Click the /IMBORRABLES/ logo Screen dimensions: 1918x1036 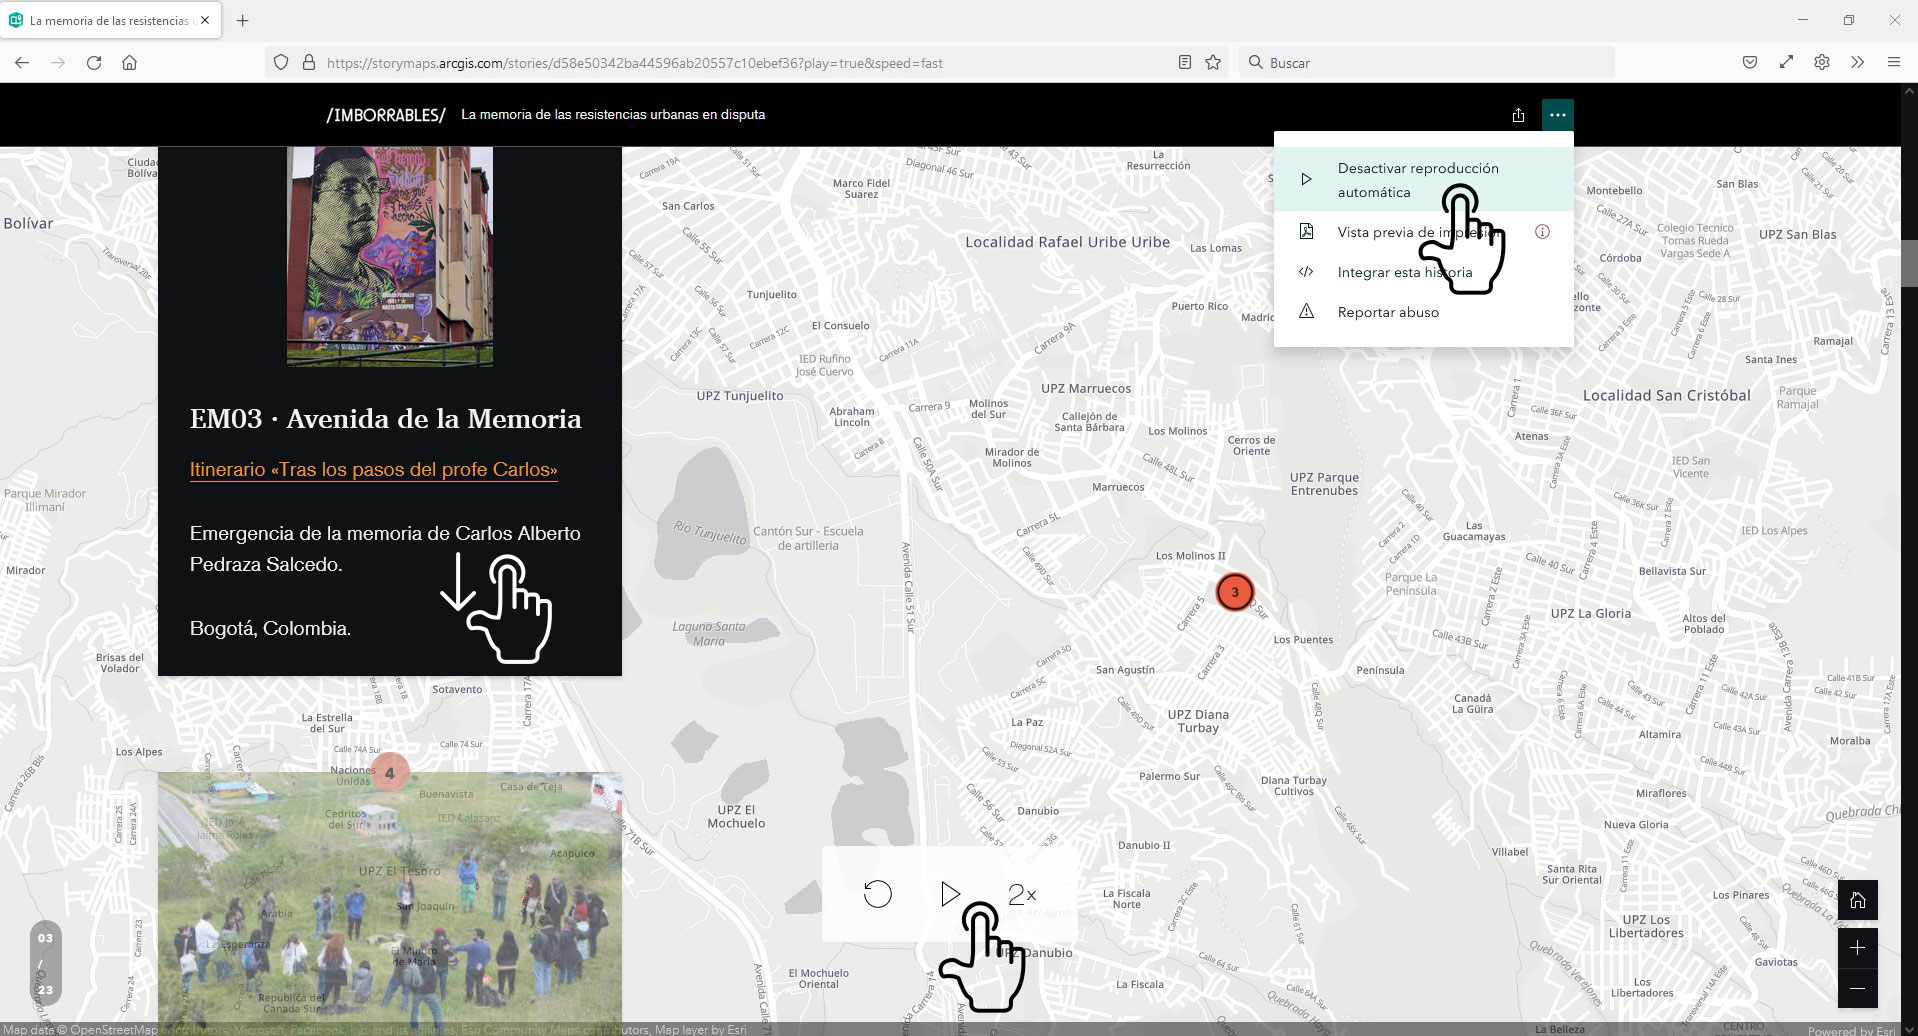[x=386, y=115]
